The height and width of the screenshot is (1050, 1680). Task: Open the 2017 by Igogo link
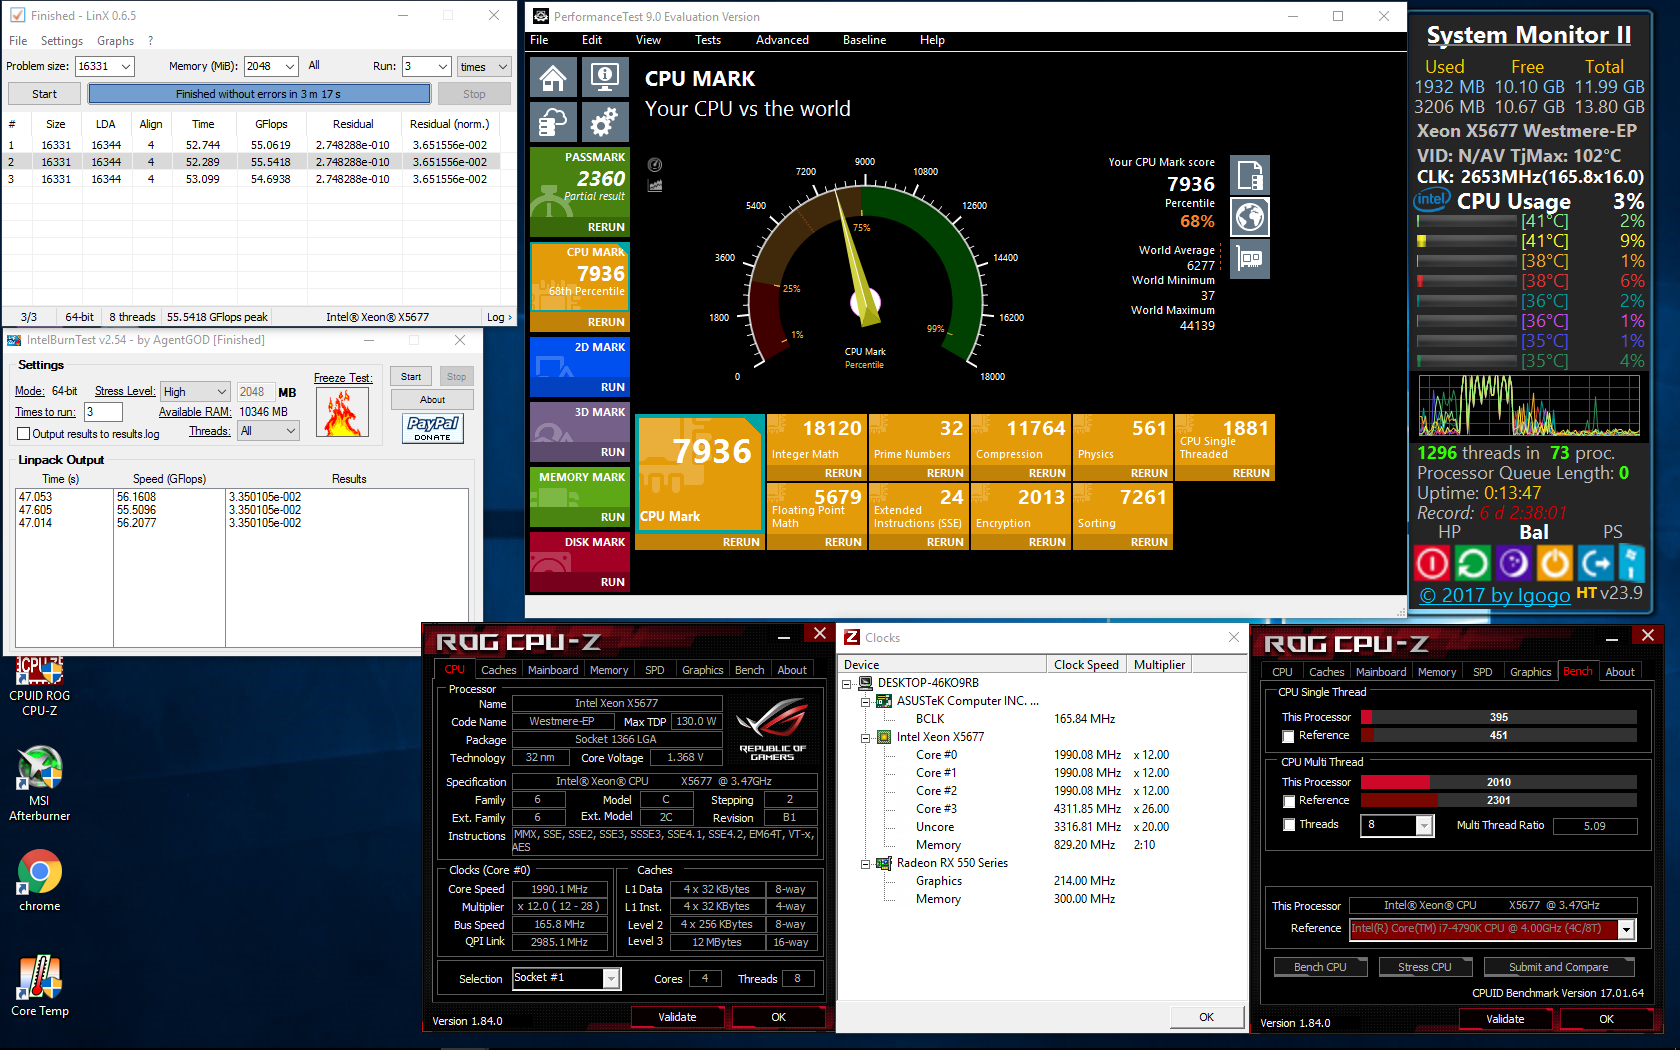[x=1495, y=595]
